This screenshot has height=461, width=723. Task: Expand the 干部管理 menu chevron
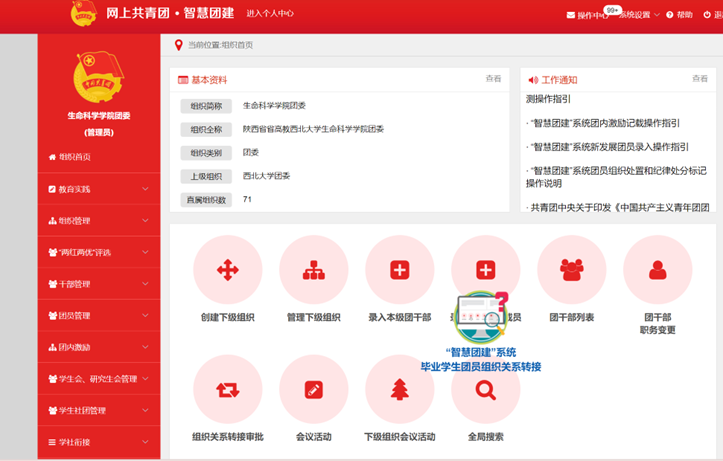pyautogui.click(x=145, y=284)
